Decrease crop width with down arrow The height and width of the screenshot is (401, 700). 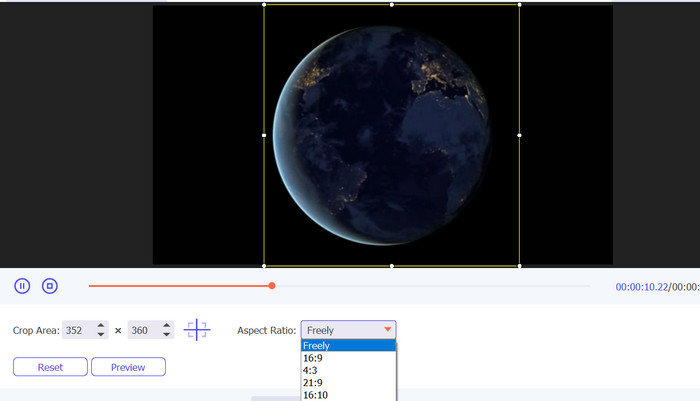tap(101, 334)
